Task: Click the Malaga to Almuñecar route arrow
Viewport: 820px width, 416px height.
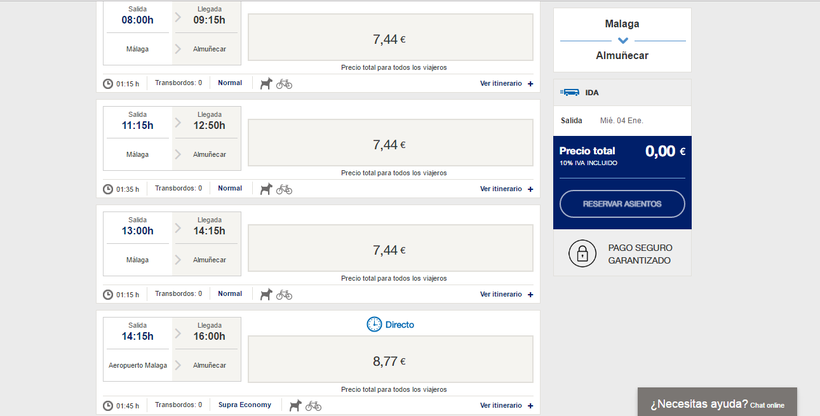Action: point(622,40)
